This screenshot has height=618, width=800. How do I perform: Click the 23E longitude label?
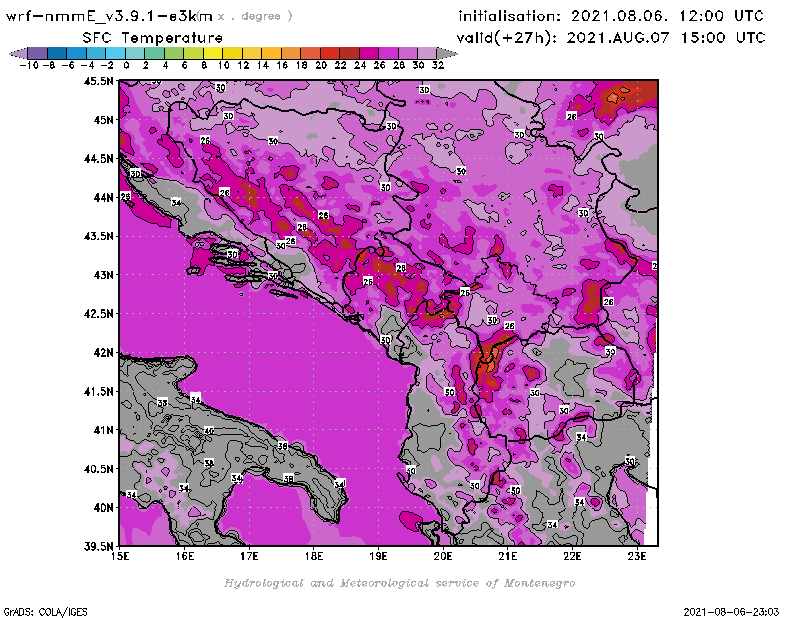637,556
